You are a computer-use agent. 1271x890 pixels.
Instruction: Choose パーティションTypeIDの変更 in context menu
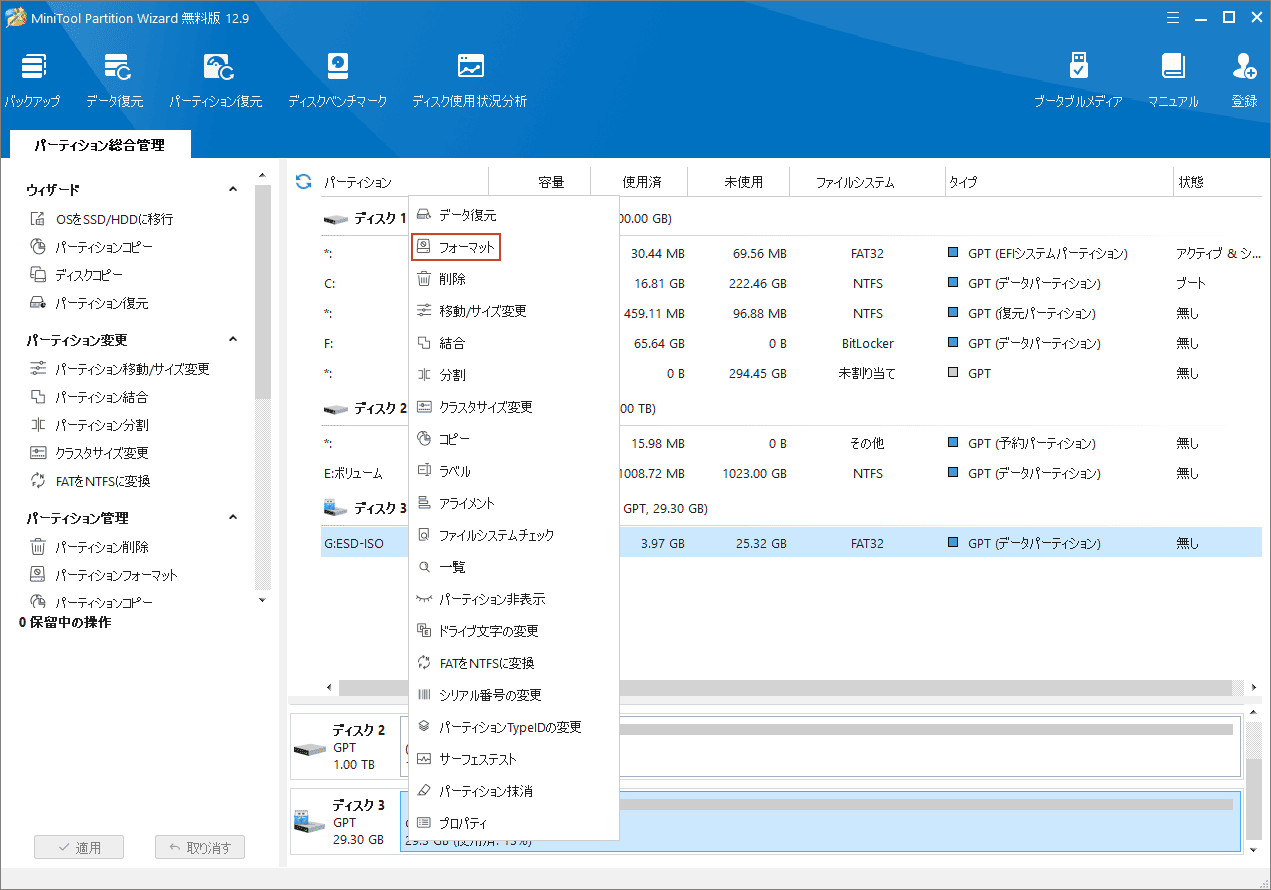(514, 727)
